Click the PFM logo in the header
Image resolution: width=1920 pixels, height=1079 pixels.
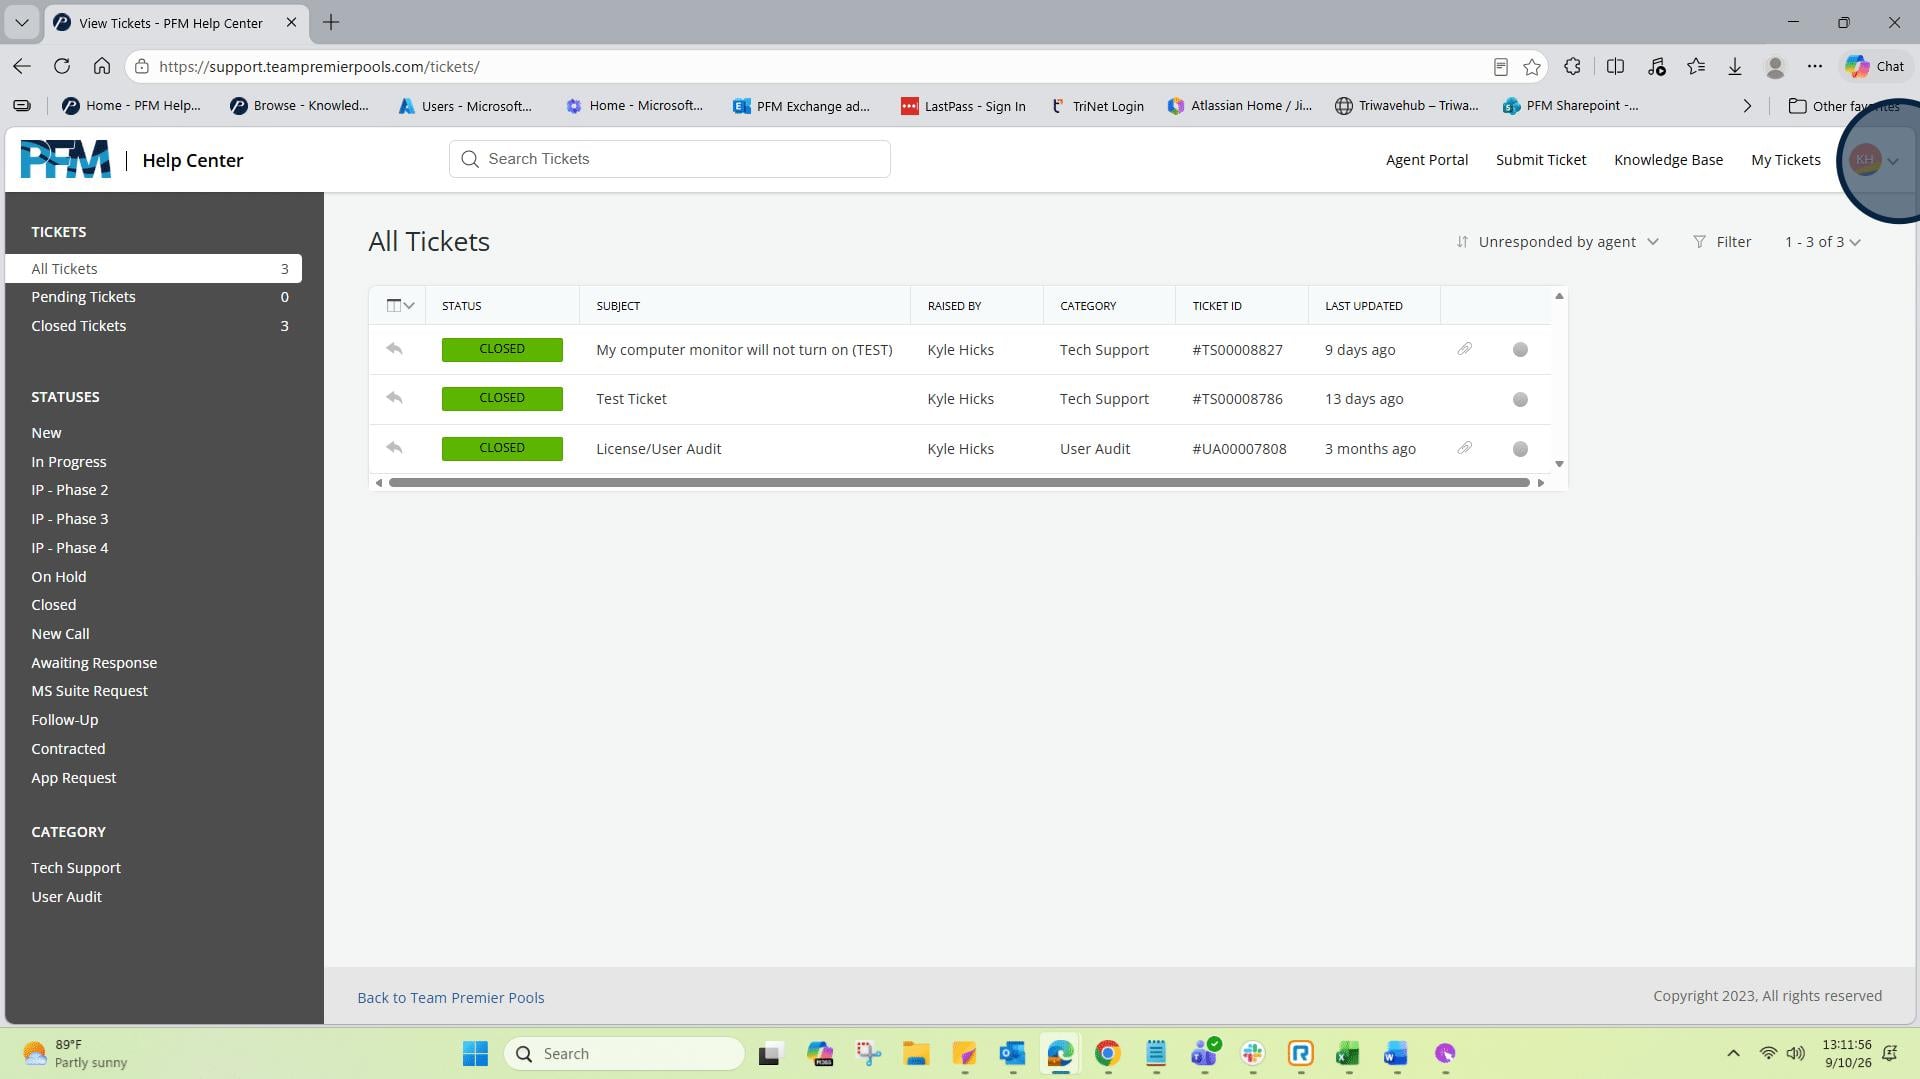(x=66, y=160)
